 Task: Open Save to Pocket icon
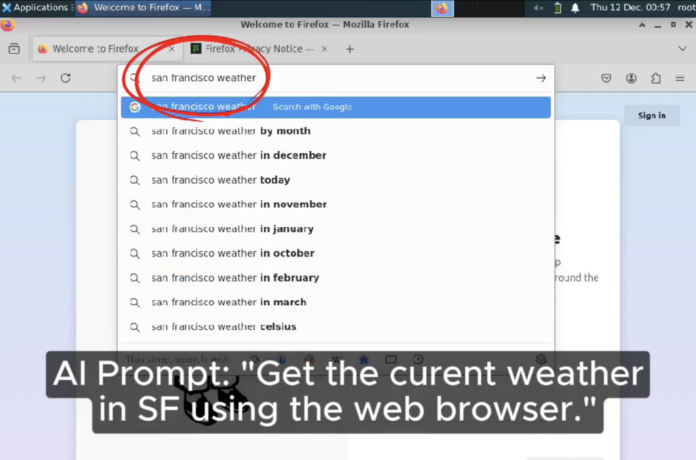click(606, 78)
